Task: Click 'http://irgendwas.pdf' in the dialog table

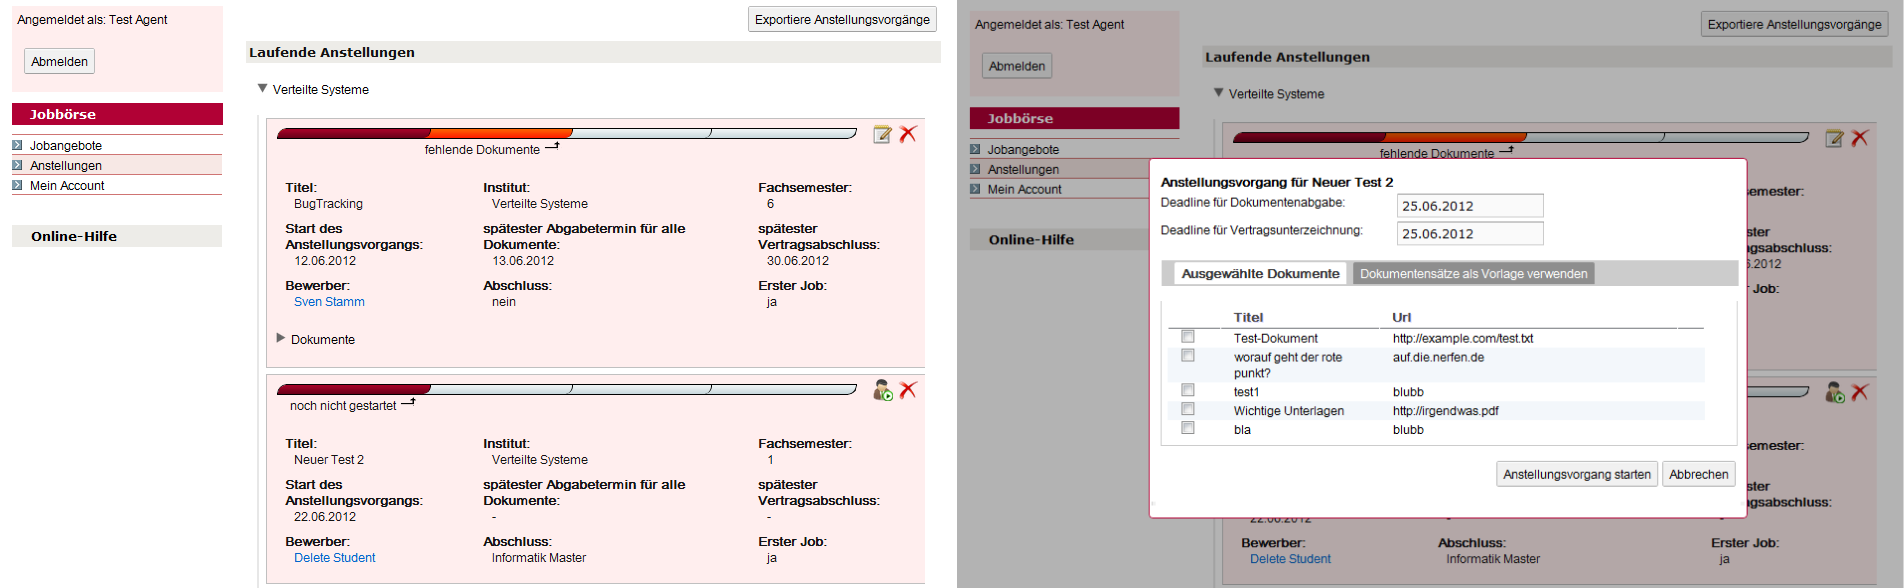Action: click(1445, 411)
